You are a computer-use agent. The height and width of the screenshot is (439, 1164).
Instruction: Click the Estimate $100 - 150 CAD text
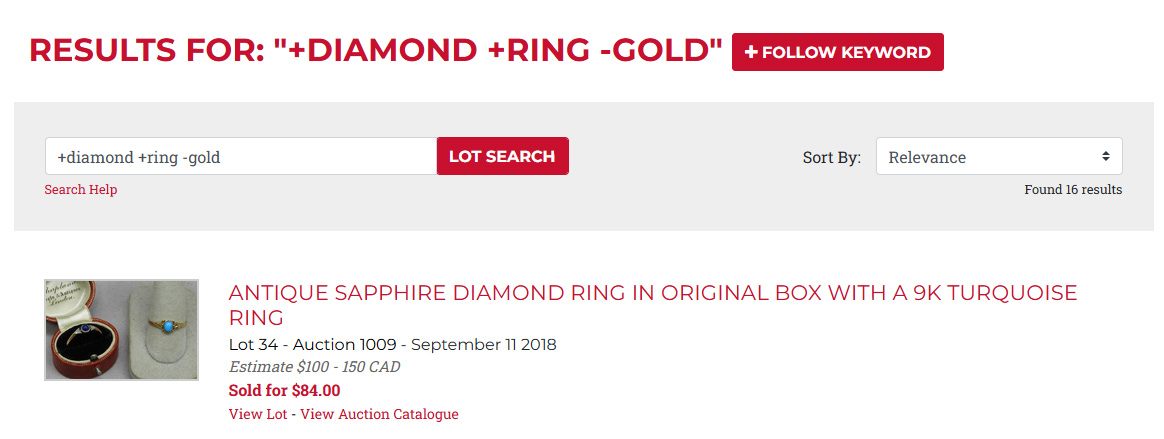click(314, 367)
